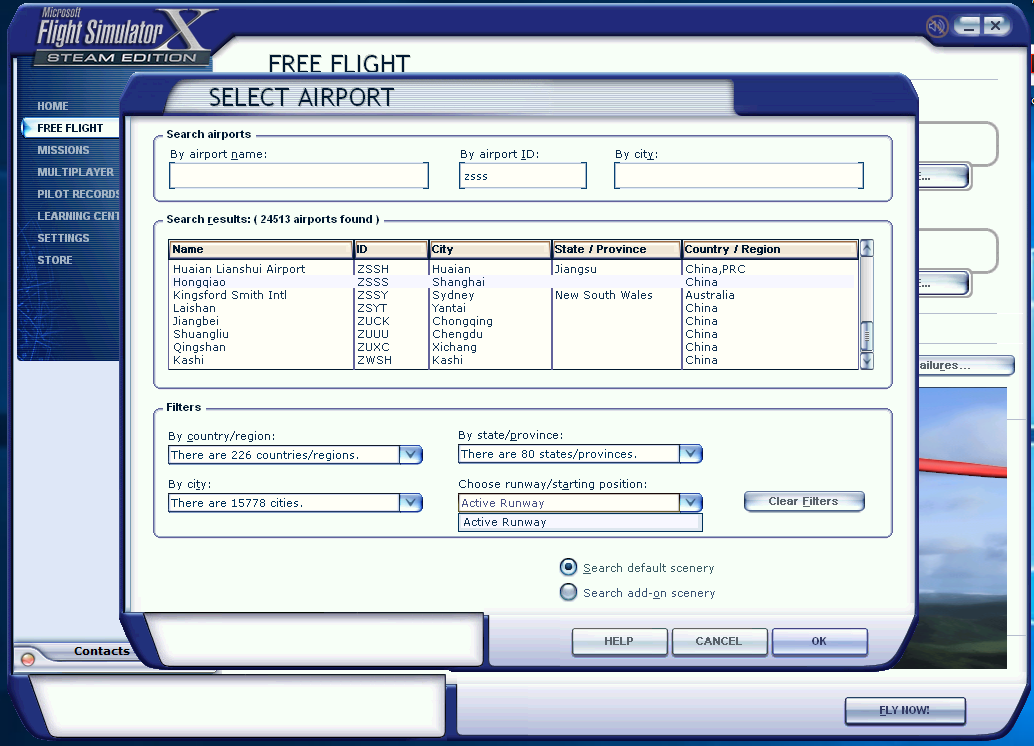
Task: Mute sound with the speaker icon
Action: point(937,25)
